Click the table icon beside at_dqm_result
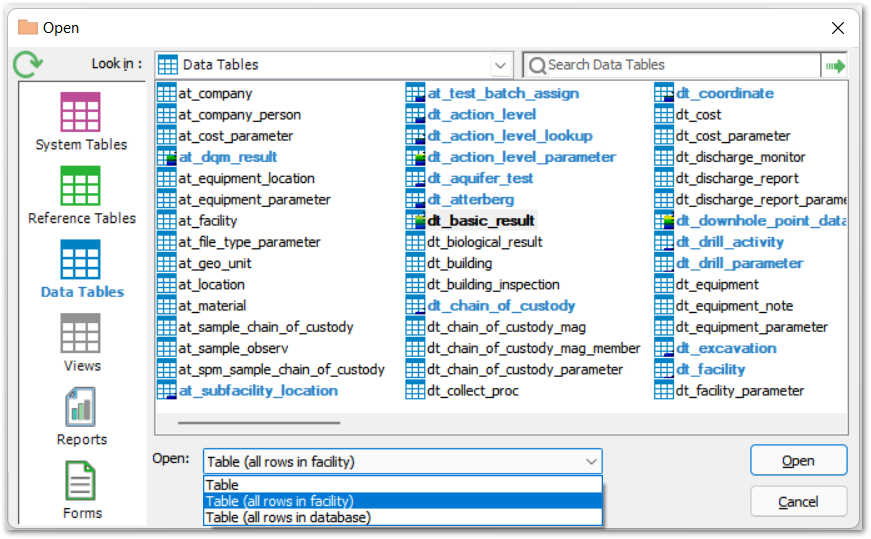The image size is (871, 539). [166, 157]
